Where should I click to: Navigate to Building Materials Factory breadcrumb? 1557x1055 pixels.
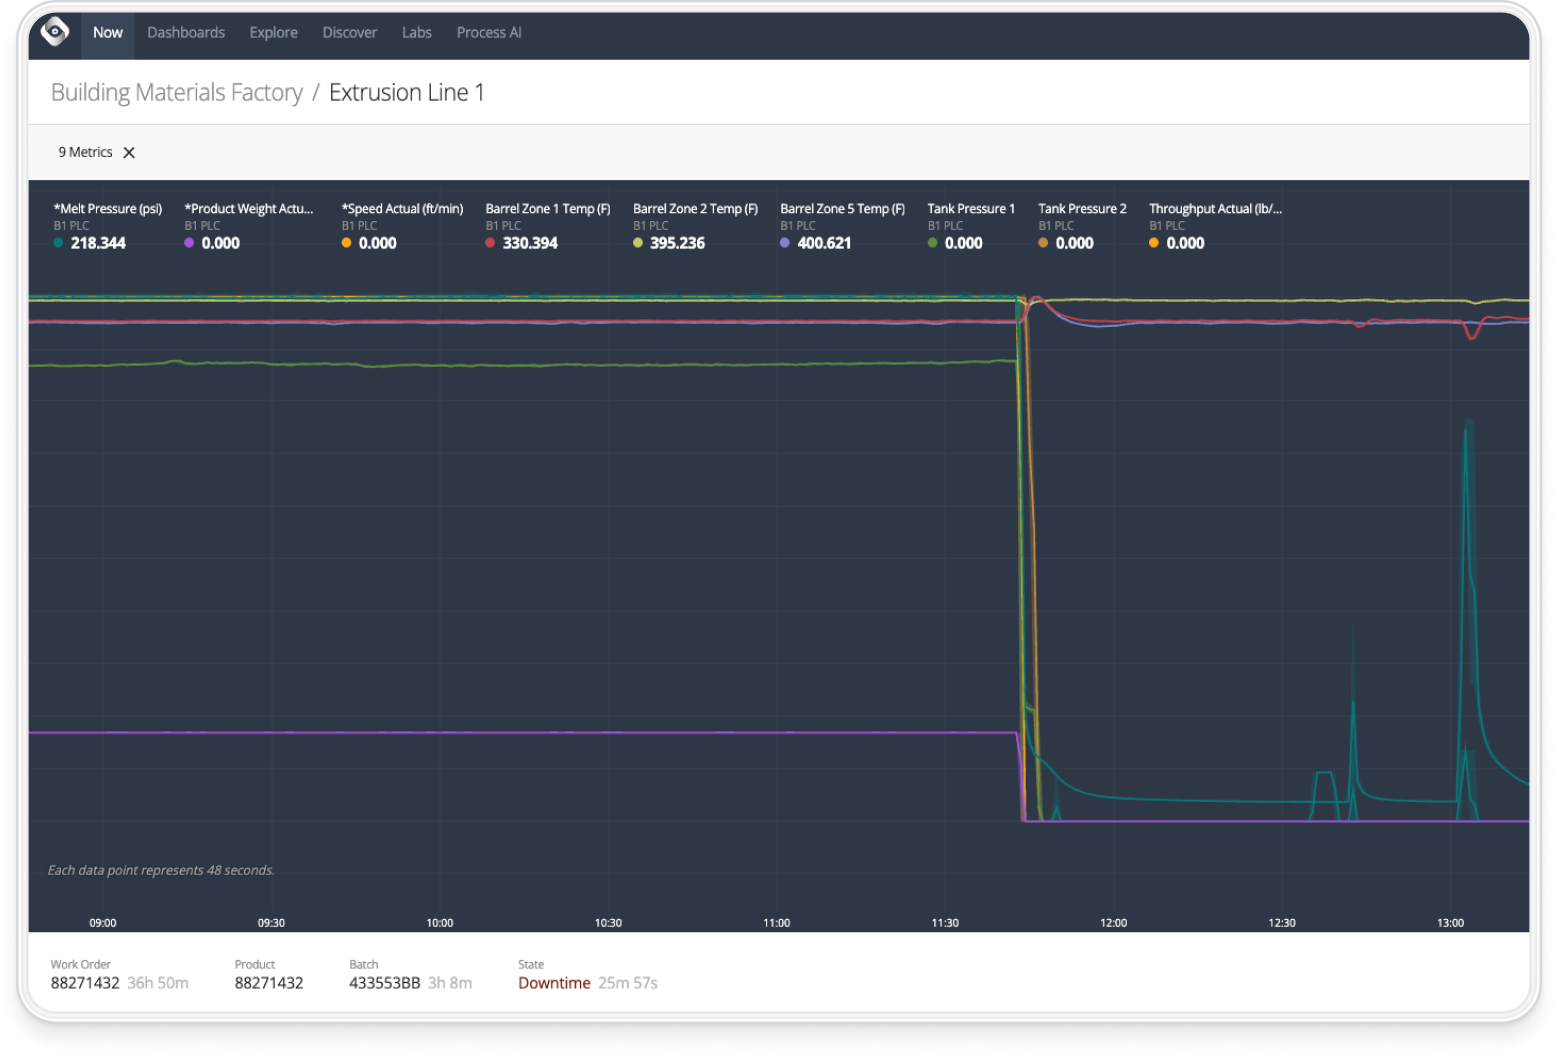coord(176,92)
